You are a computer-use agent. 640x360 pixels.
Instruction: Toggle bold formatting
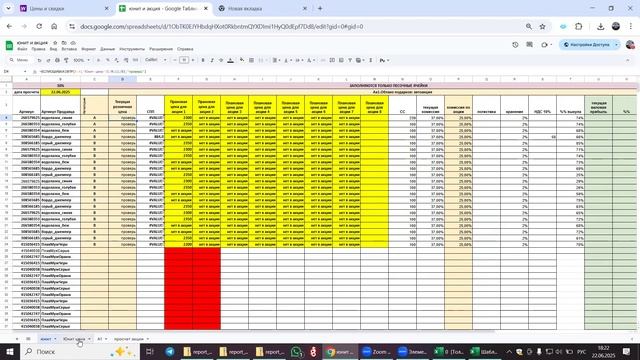(203, 60)
